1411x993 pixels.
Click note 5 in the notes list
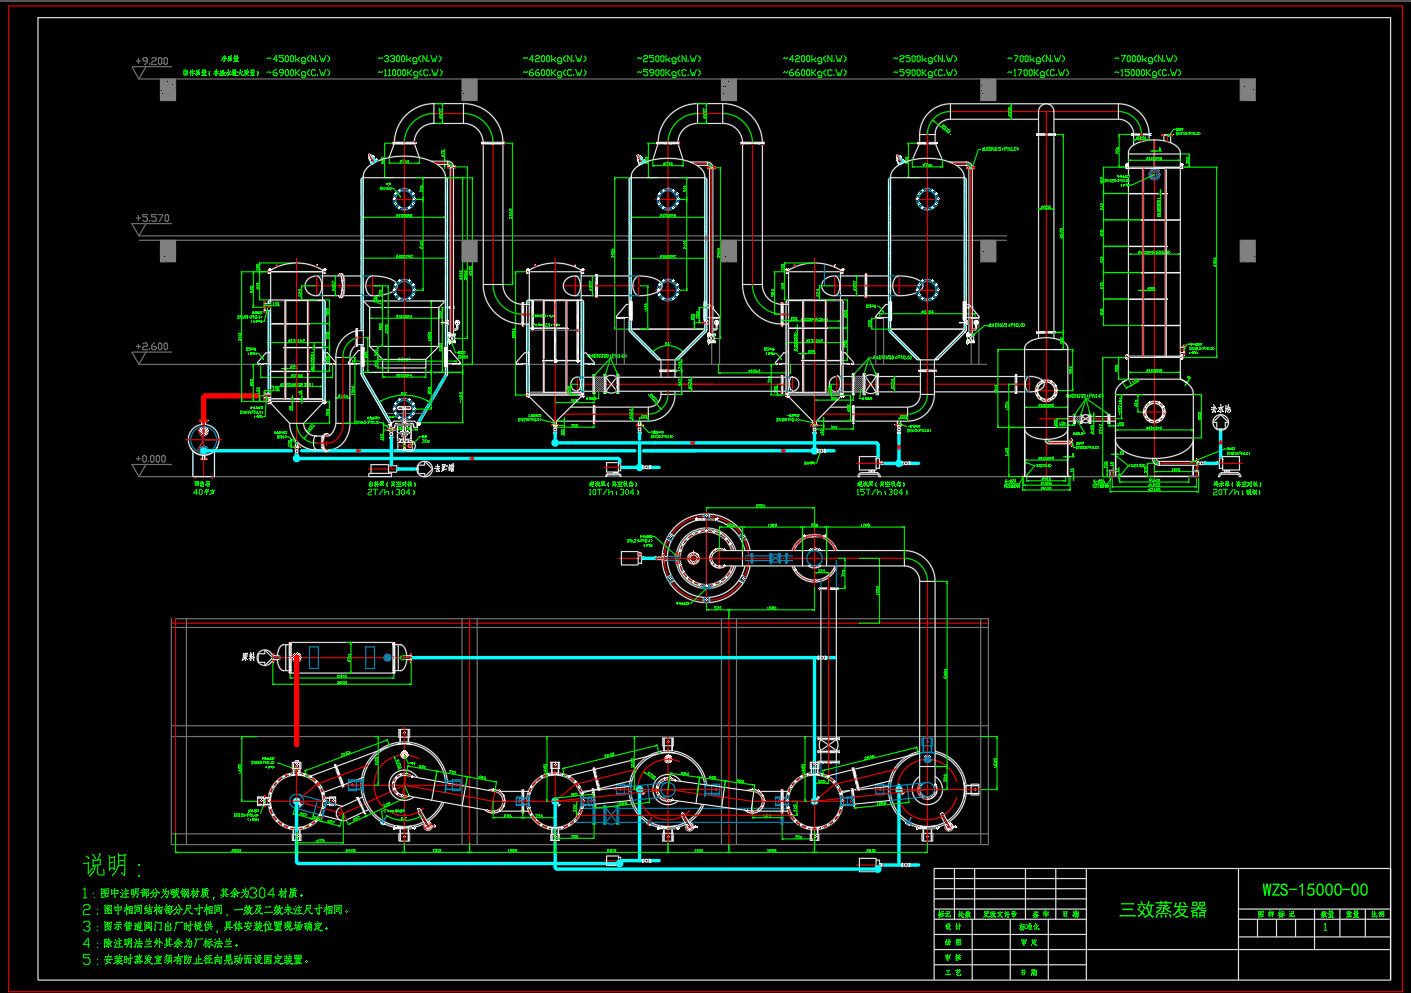(x=198, y=960)
